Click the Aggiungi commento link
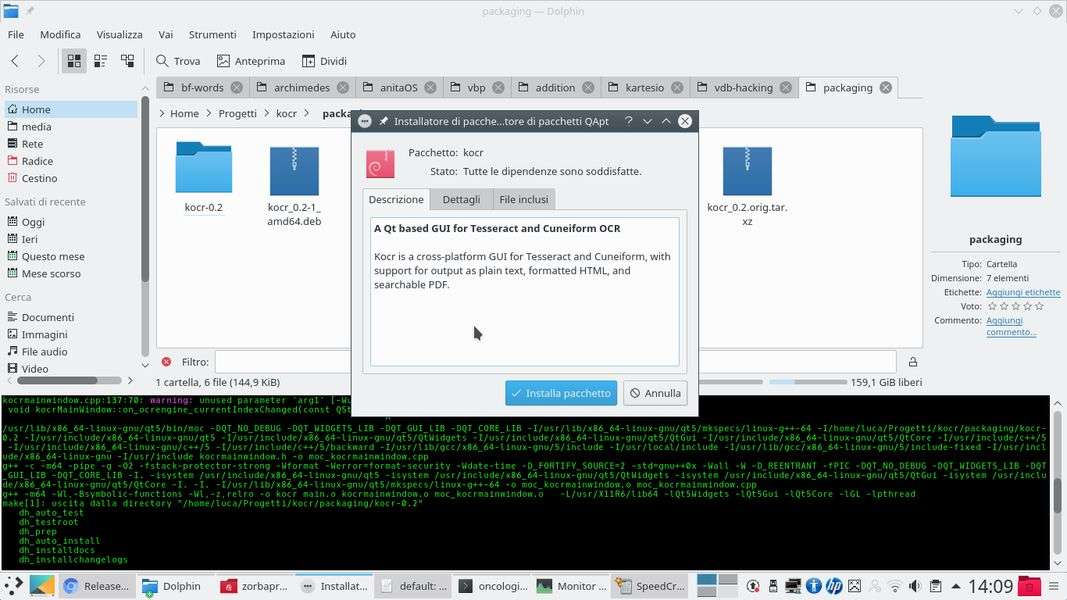The width and height of the screenshot is (1067, 600). tap(1011, 327)
